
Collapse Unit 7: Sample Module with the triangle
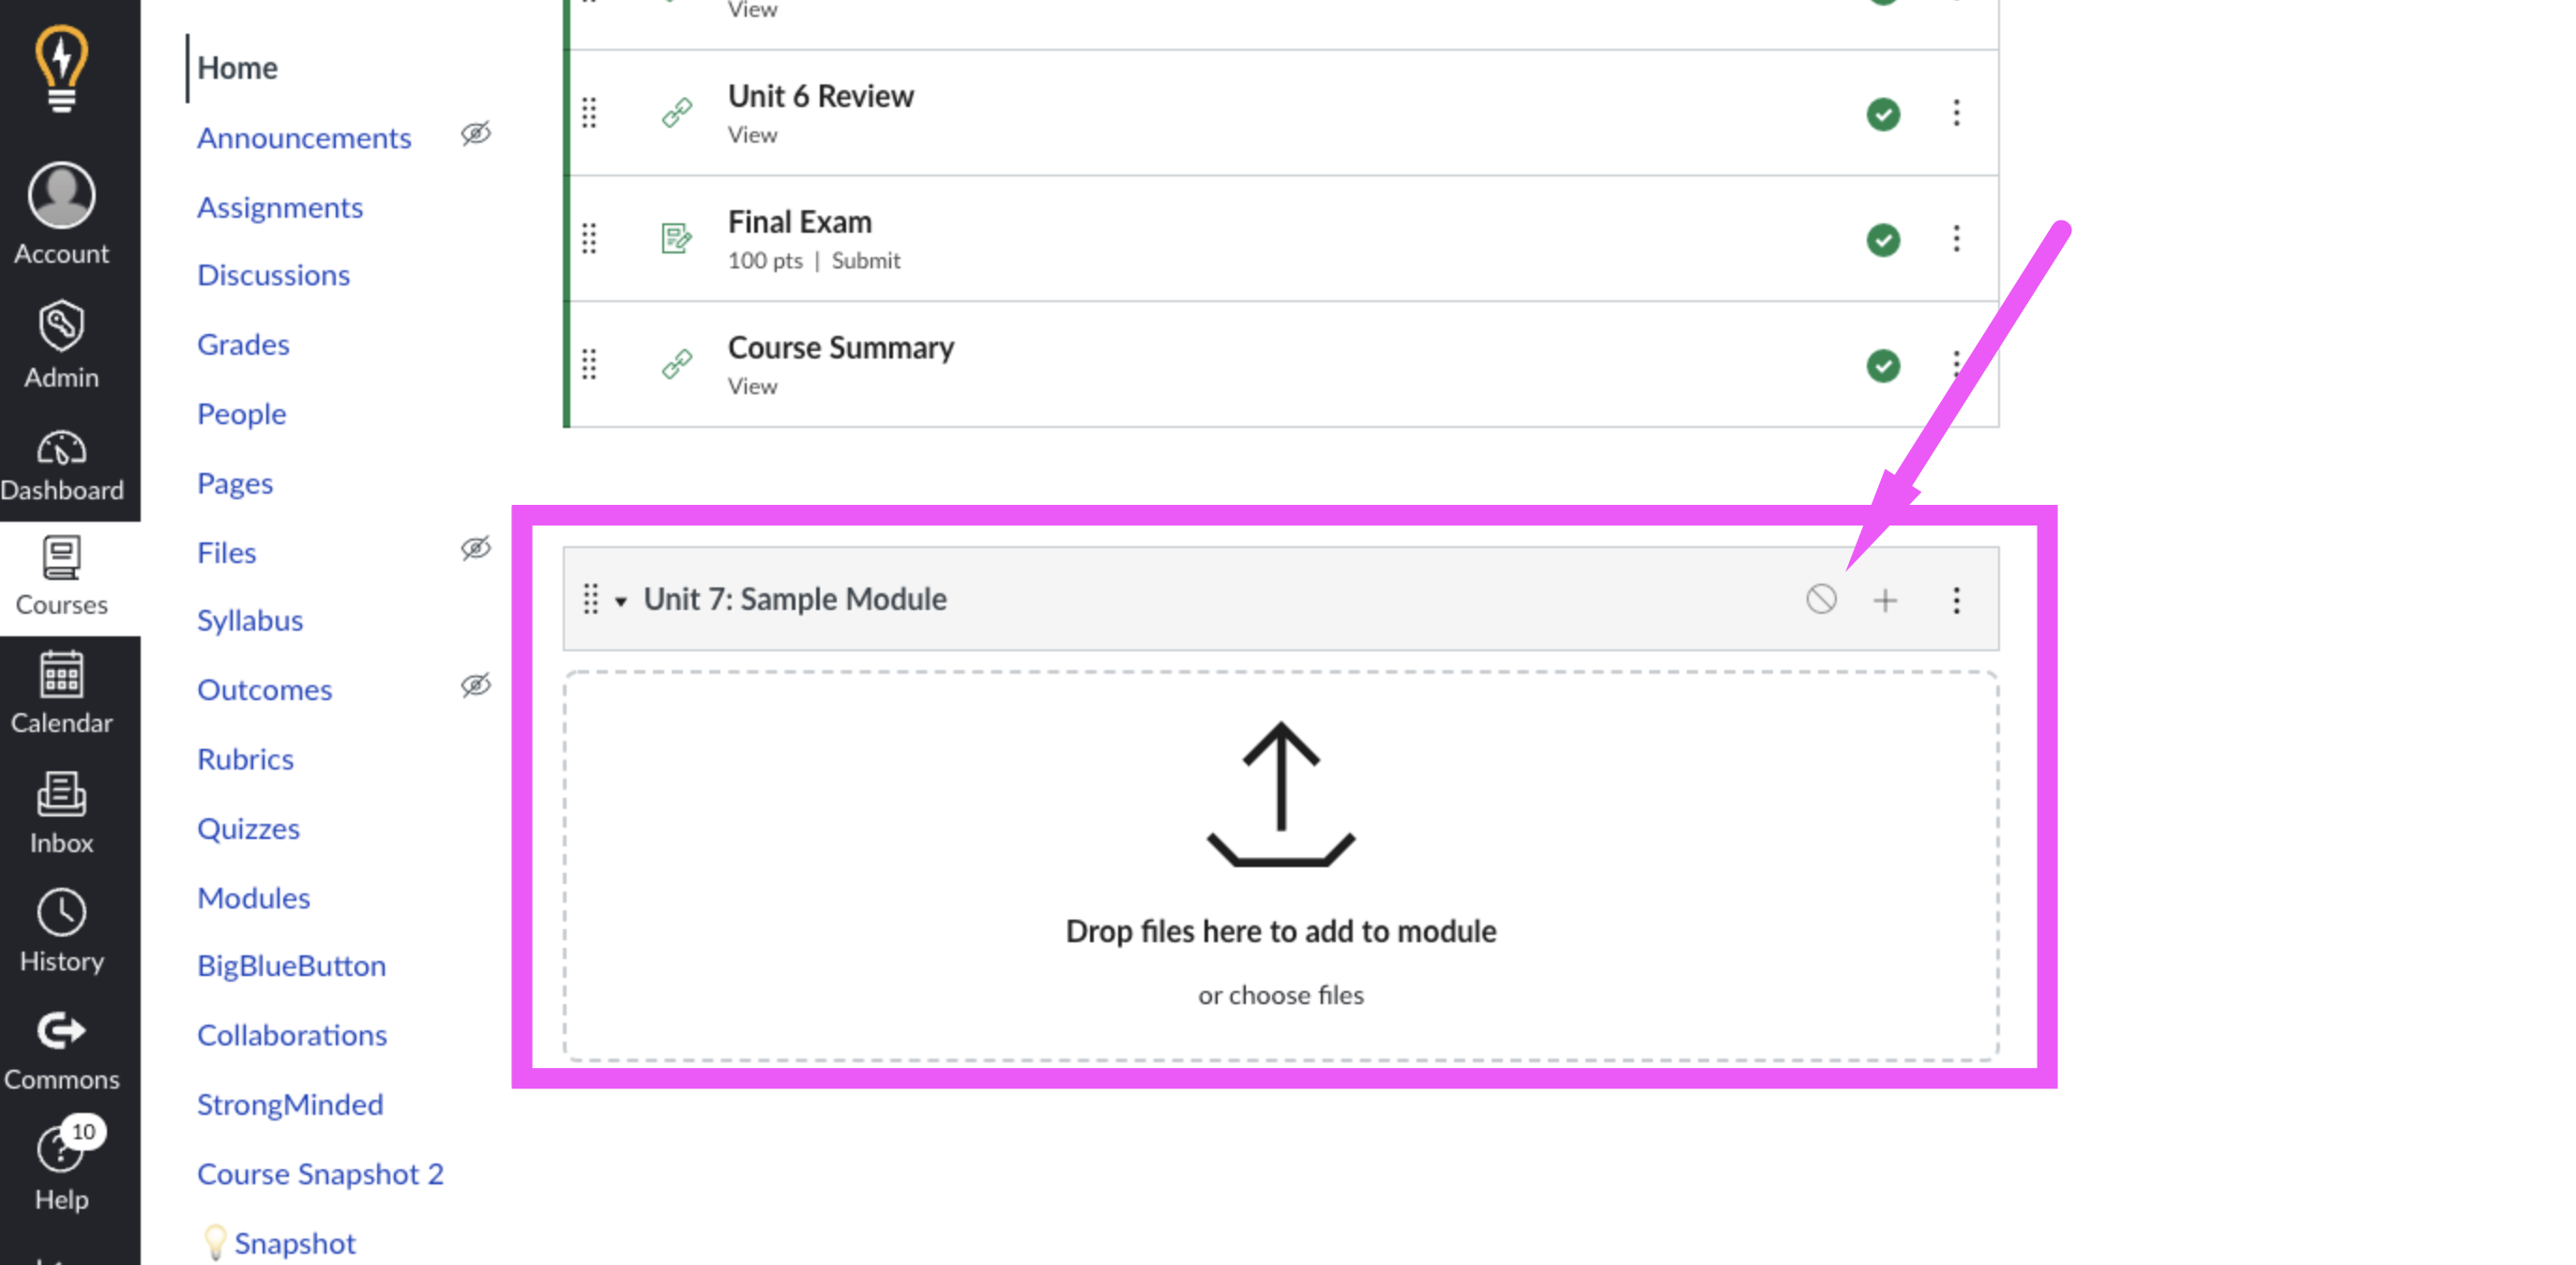point(621,601)
